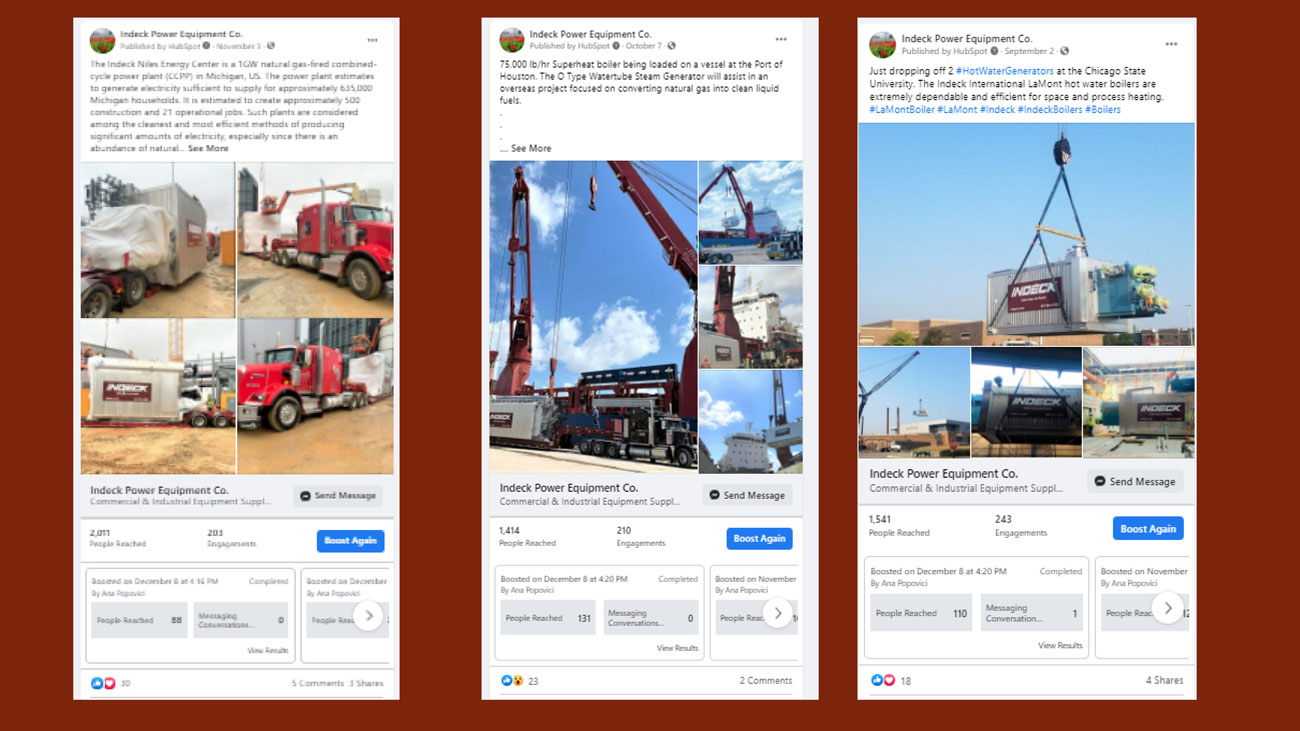Image resolution: width=1300 pixels, height=731 pixels.
Task: Show next boost card in September 2 post
Action: click(1167, 608)
